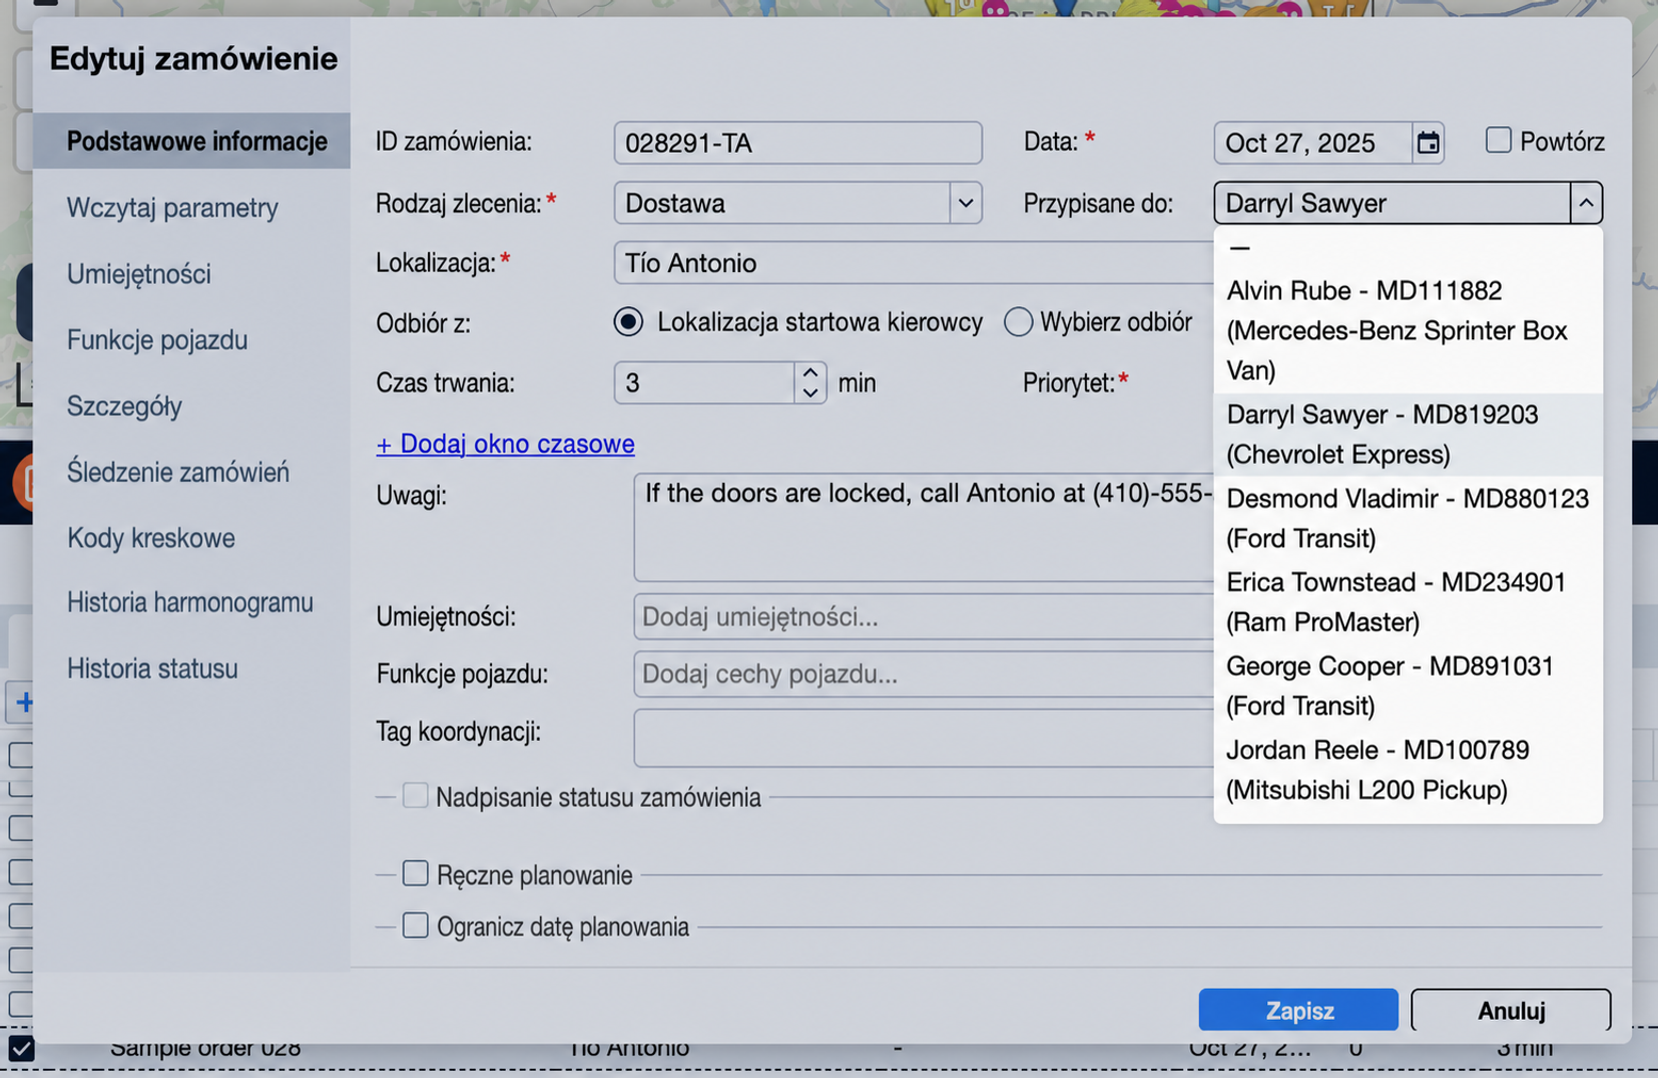The width and height of the screenshot is (1658, 1078).
Task: Click the Czas trwania value field
Action: click(x=705, y=383)
